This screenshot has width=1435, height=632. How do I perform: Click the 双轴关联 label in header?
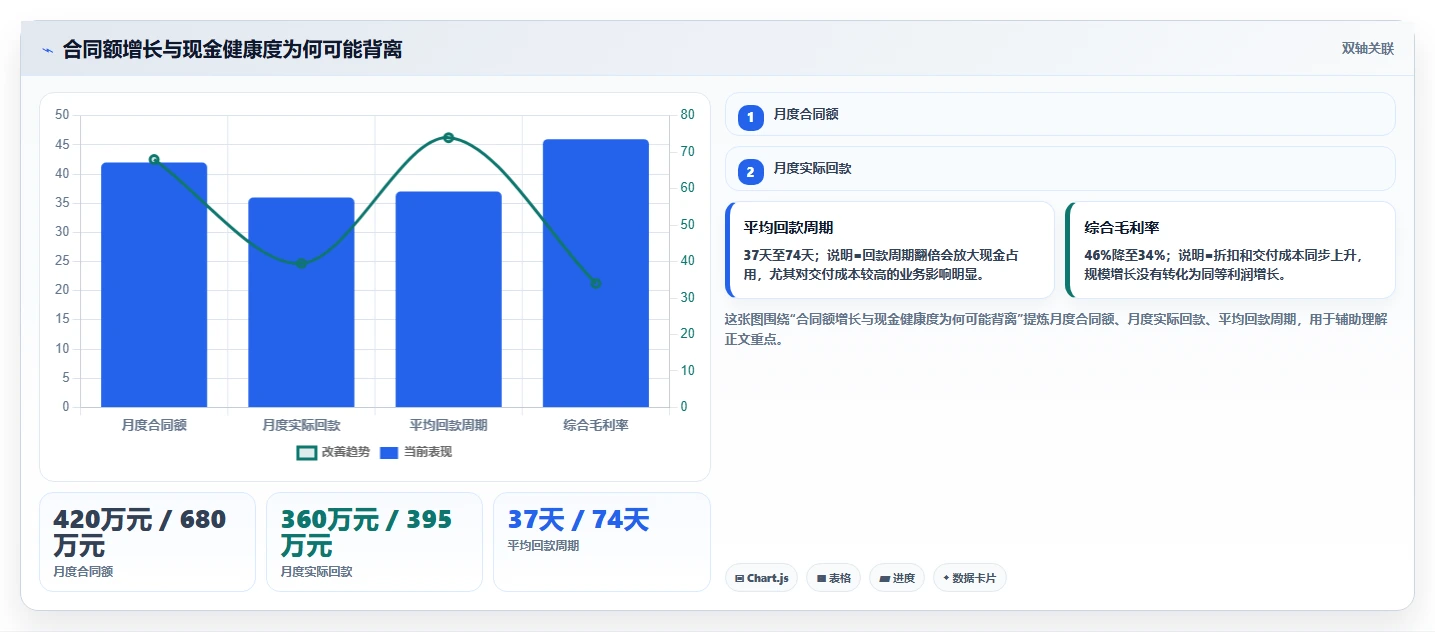pos(1367,49)
